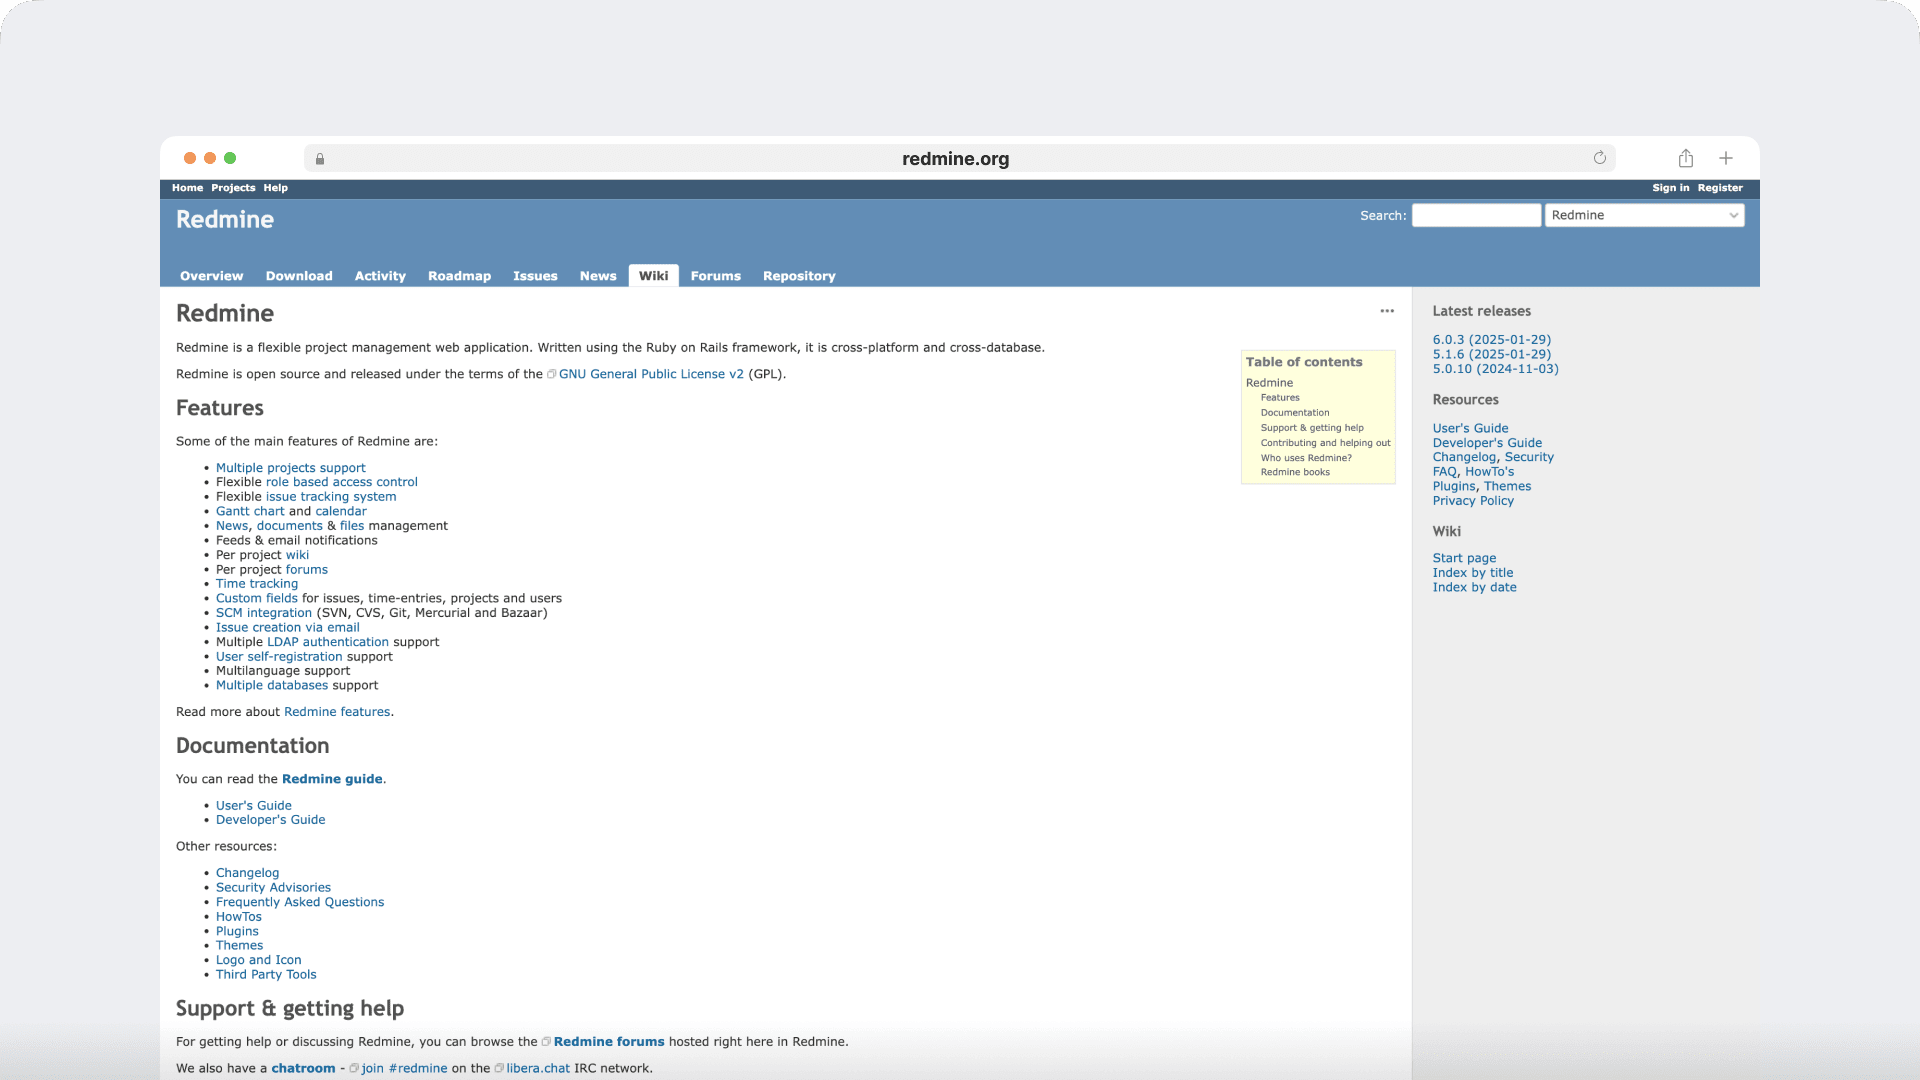Image resolution: width=1920 pixels, height=1080 pixels.
Task: Open the Projects menu in the top bar
Action: (x=232, y=188)
